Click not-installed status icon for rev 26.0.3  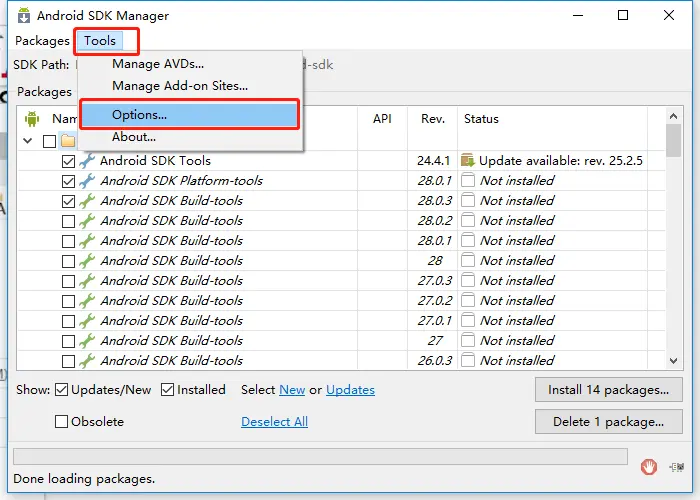click(468, 360)
